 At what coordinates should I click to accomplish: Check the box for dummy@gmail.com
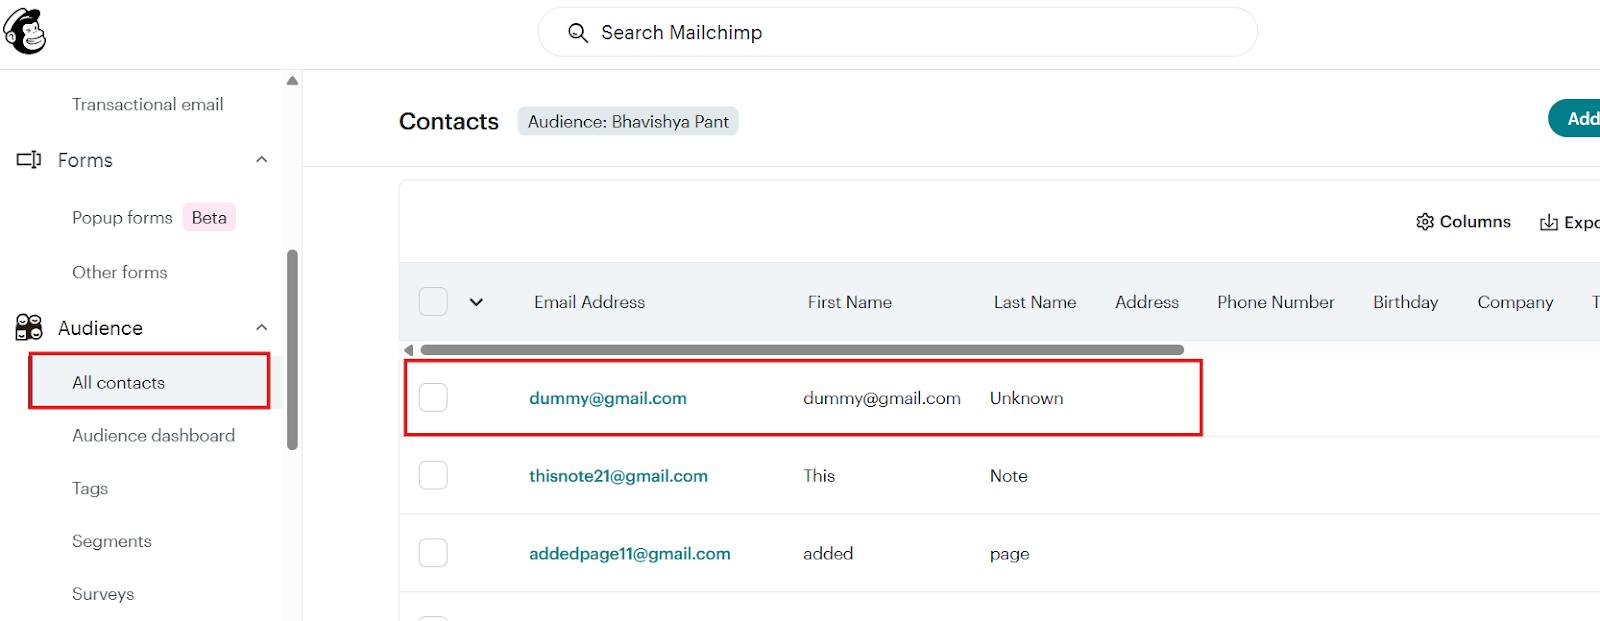pos(433,397)
